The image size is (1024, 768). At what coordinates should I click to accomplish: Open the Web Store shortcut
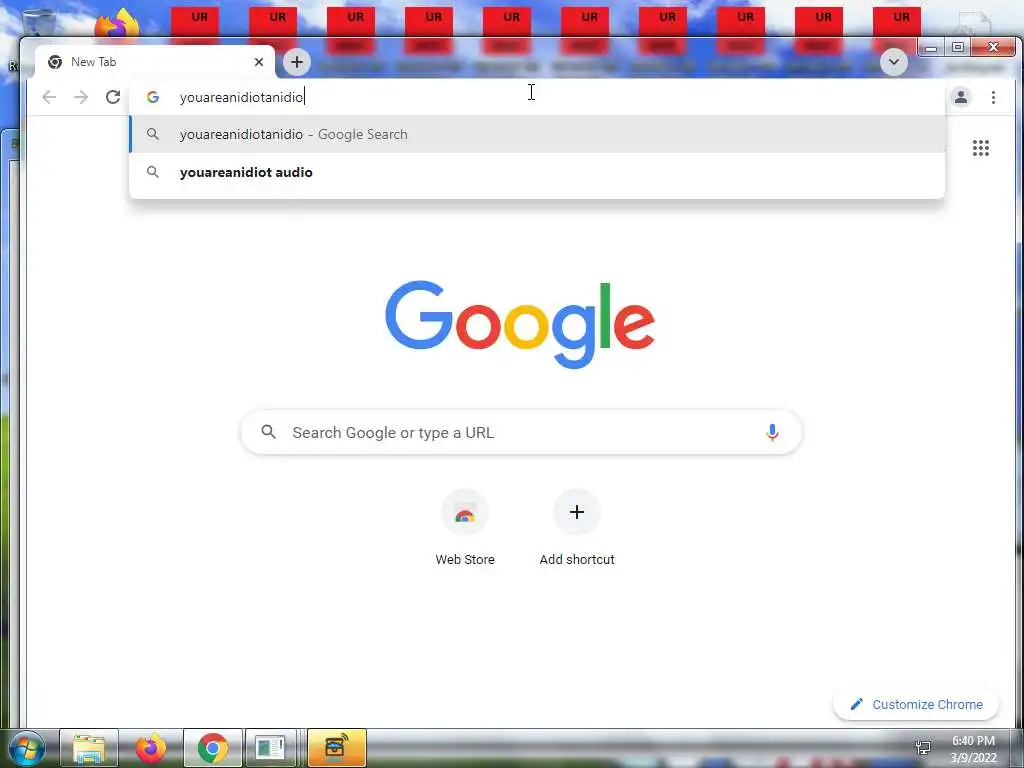click(465, 529)
